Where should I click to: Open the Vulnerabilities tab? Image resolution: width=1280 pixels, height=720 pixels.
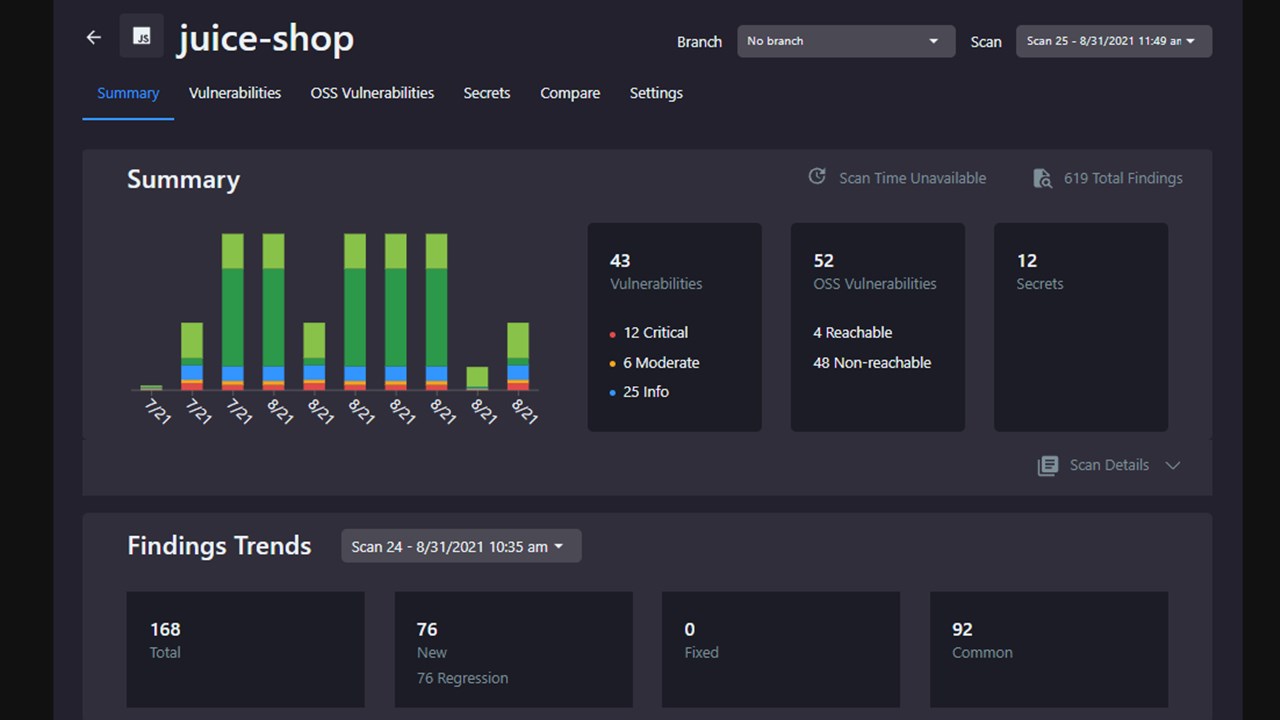(235, 93)
